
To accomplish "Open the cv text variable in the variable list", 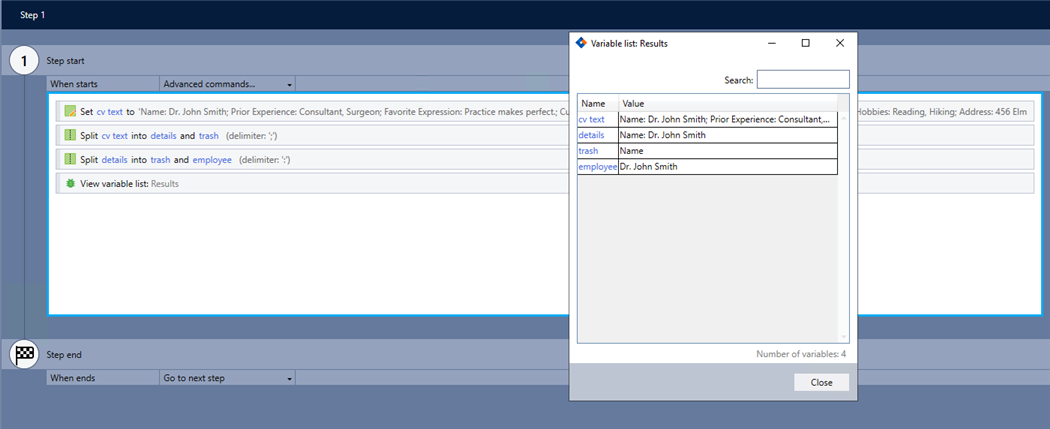I will tap(591, 120).
